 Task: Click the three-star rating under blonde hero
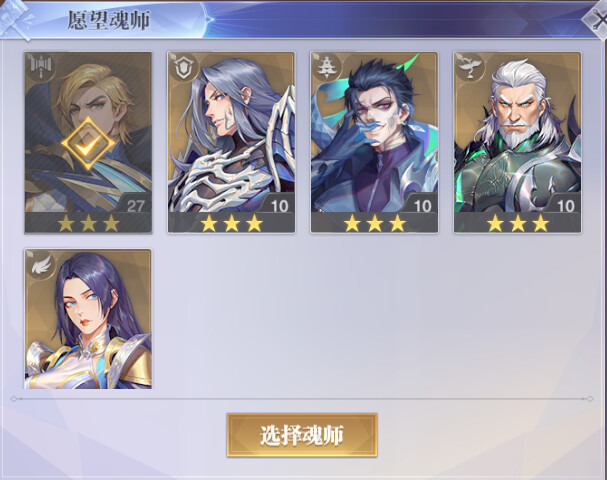click(x=88, y=223)
